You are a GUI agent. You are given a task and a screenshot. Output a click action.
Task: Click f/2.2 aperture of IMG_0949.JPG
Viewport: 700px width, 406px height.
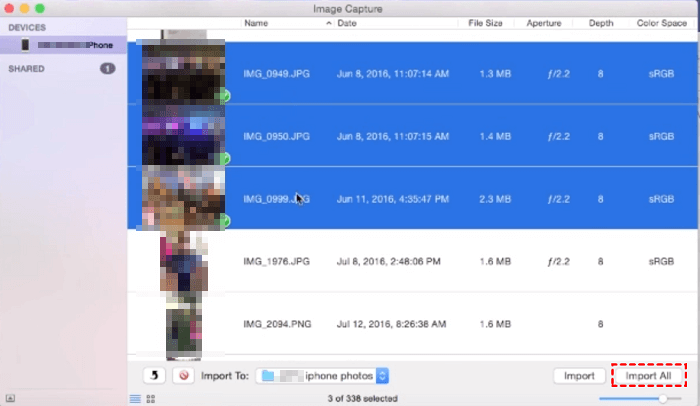click(558, 74)
